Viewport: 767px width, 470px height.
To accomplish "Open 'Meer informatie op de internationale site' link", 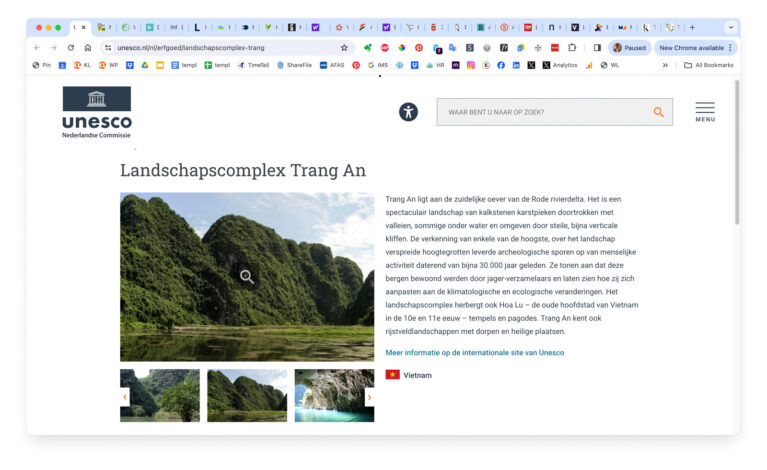I will [474, 353].
